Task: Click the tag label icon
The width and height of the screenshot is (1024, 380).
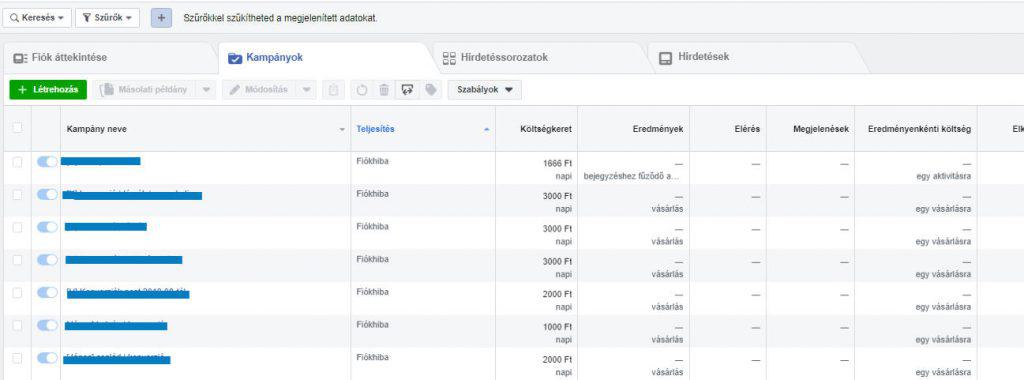Action: (x=430, y=90)
